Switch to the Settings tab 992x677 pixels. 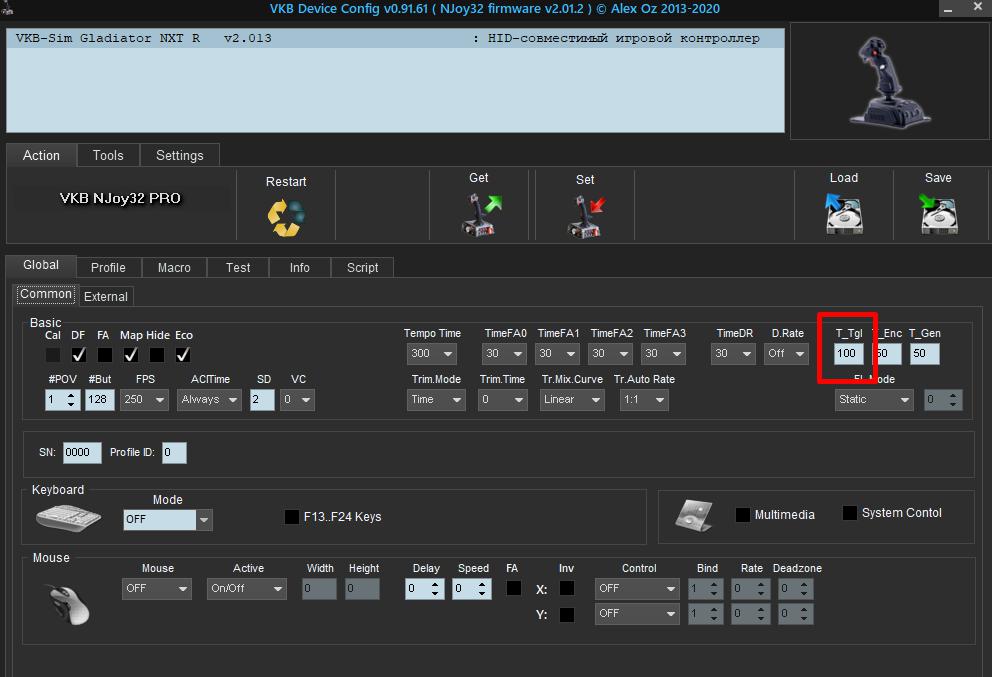point(180,156)
